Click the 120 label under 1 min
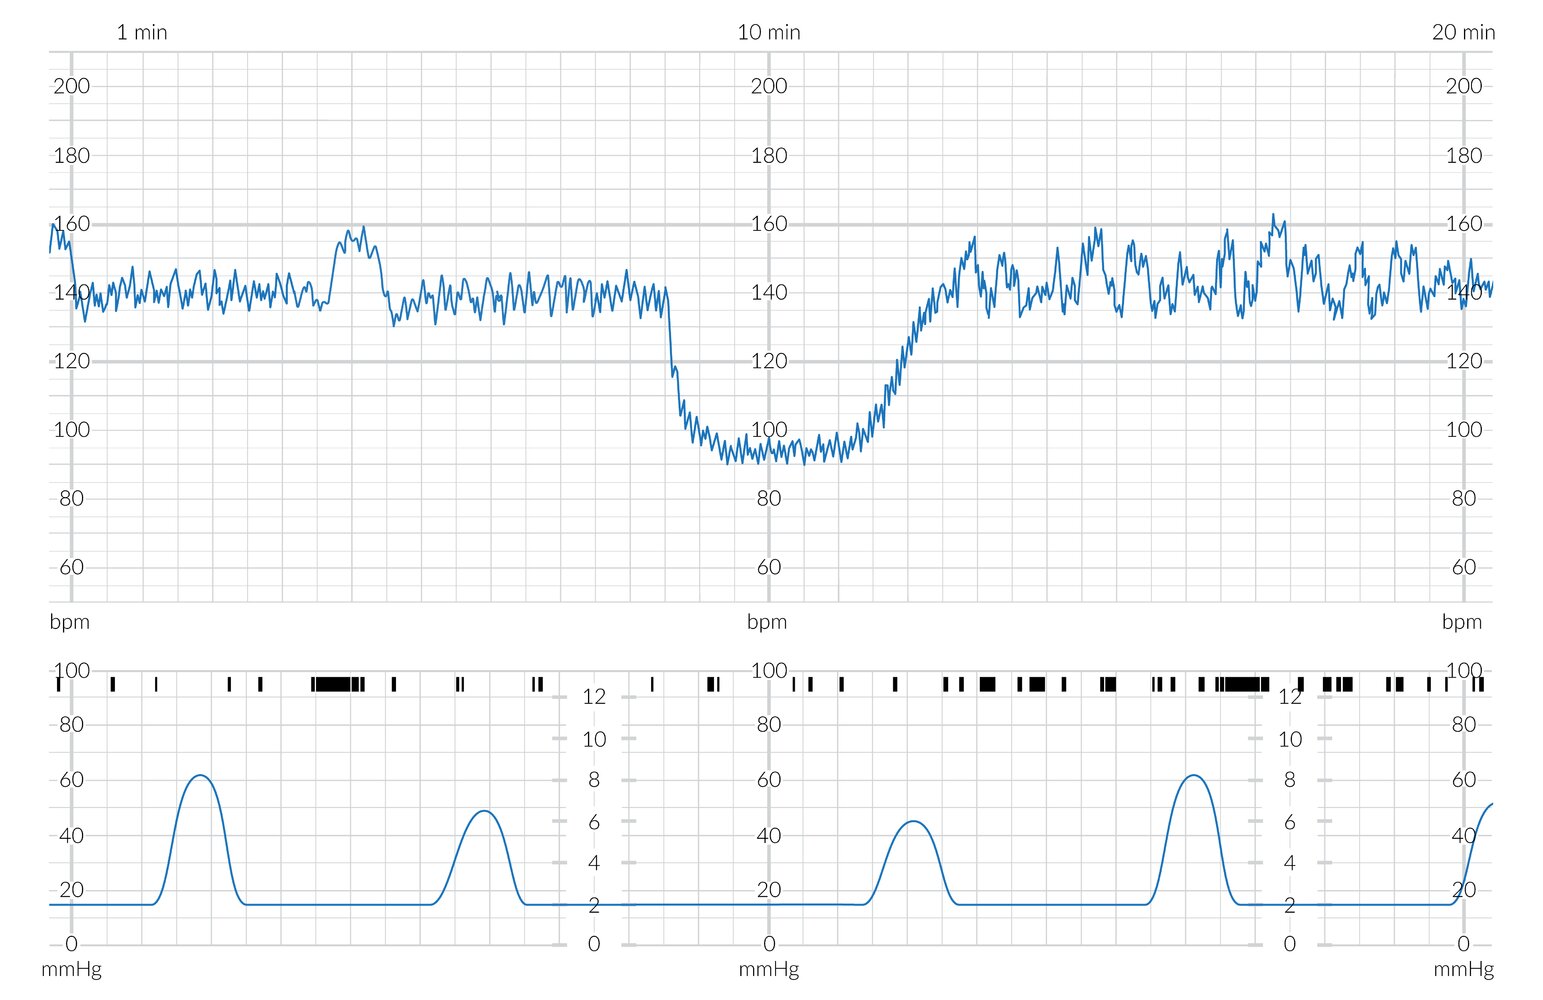The image size is (1543, 1000). coord(71,361)
